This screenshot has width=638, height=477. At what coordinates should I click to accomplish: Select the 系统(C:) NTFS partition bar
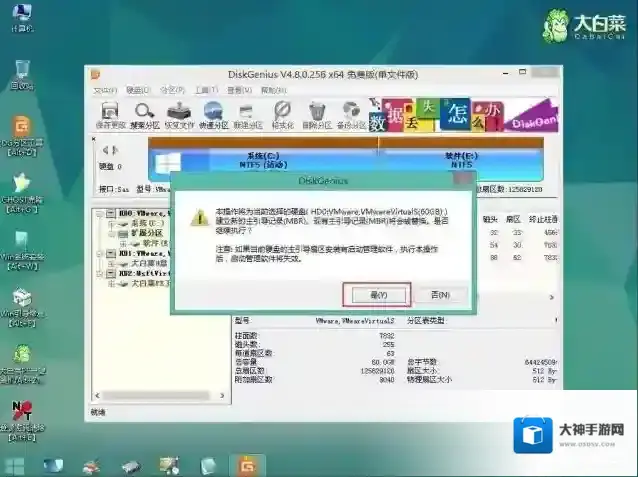click(263, 160)
